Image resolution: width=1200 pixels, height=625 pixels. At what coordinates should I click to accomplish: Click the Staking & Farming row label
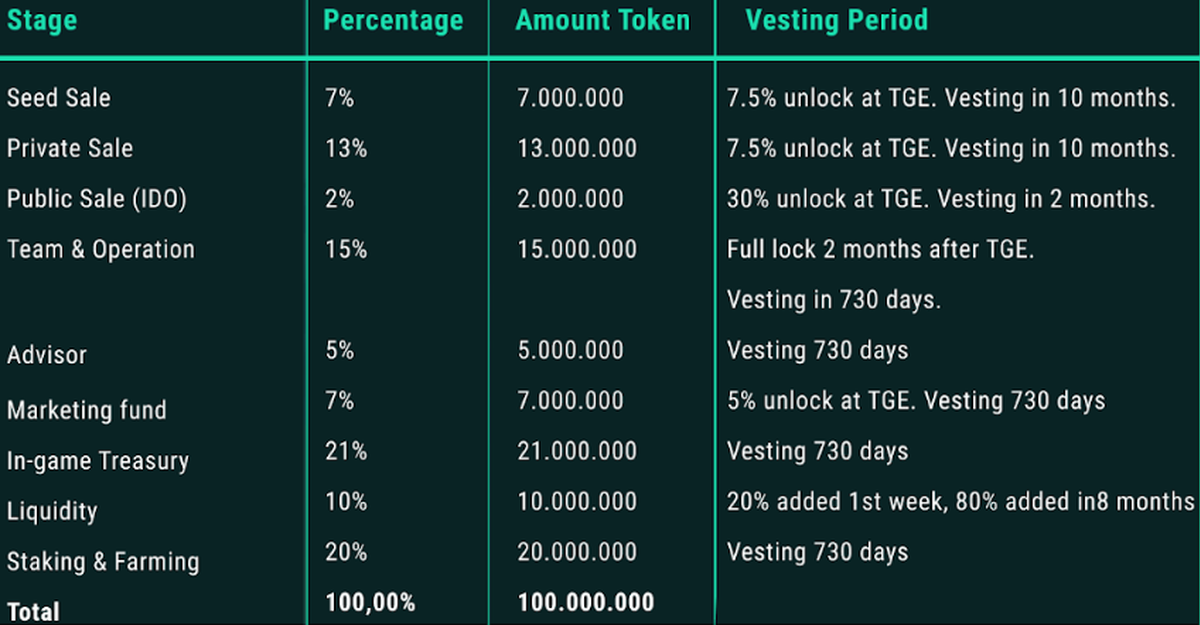[103, 562]
